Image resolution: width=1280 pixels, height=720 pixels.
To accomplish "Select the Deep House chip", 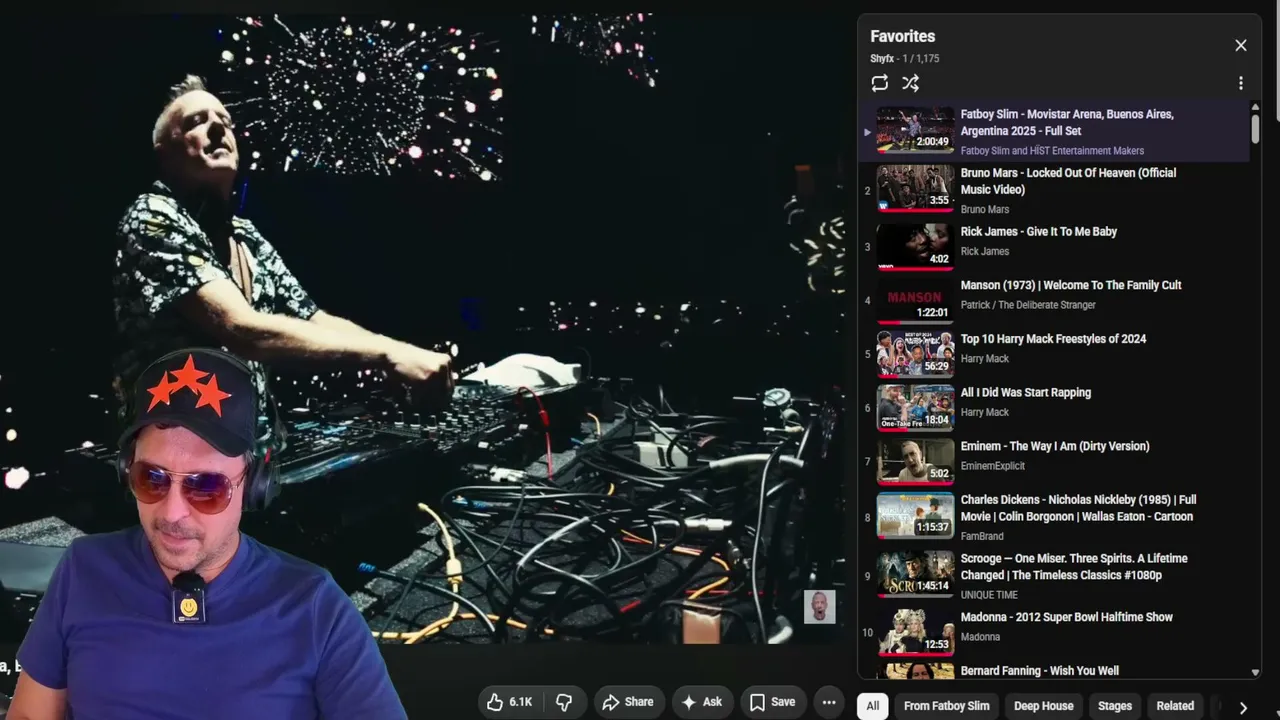I will click(x=1043, y=706).
